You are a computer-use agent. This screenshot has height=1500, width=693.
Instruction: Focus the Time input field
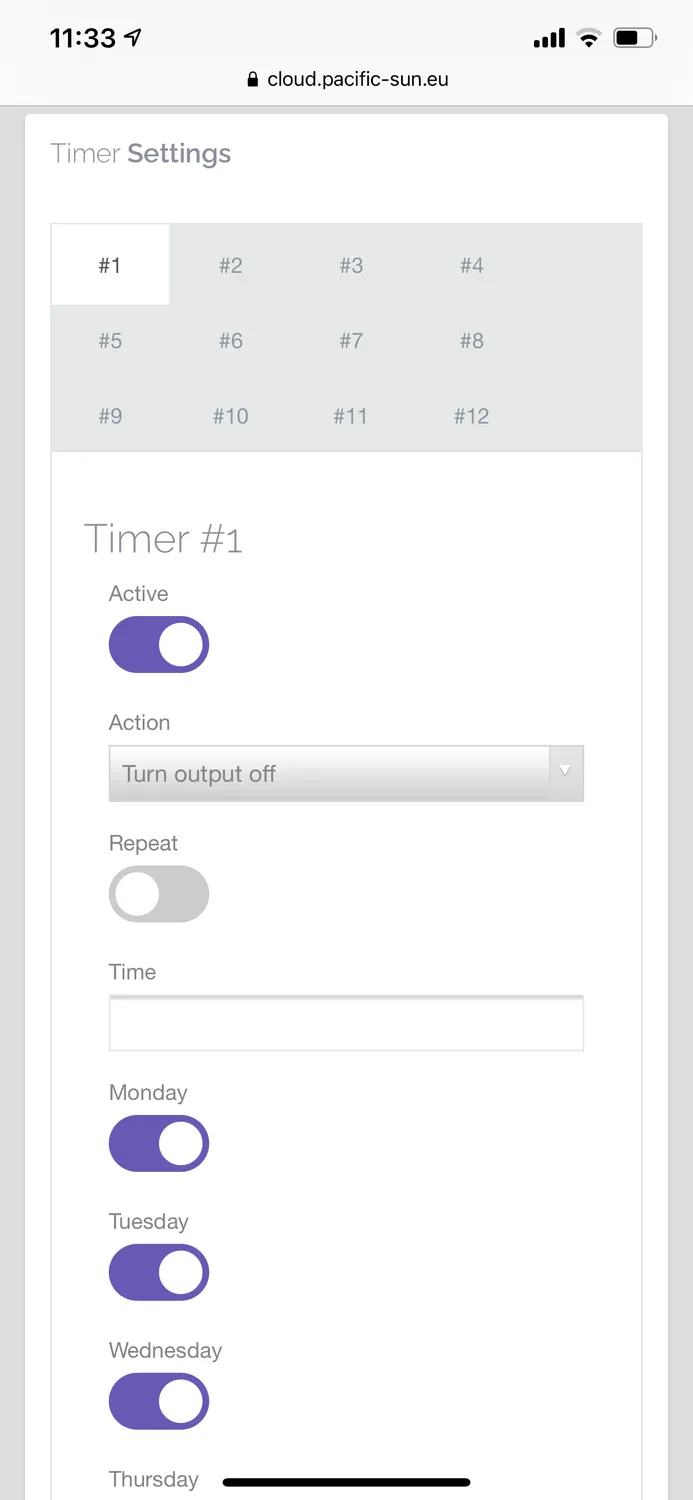click(346, 1023)
